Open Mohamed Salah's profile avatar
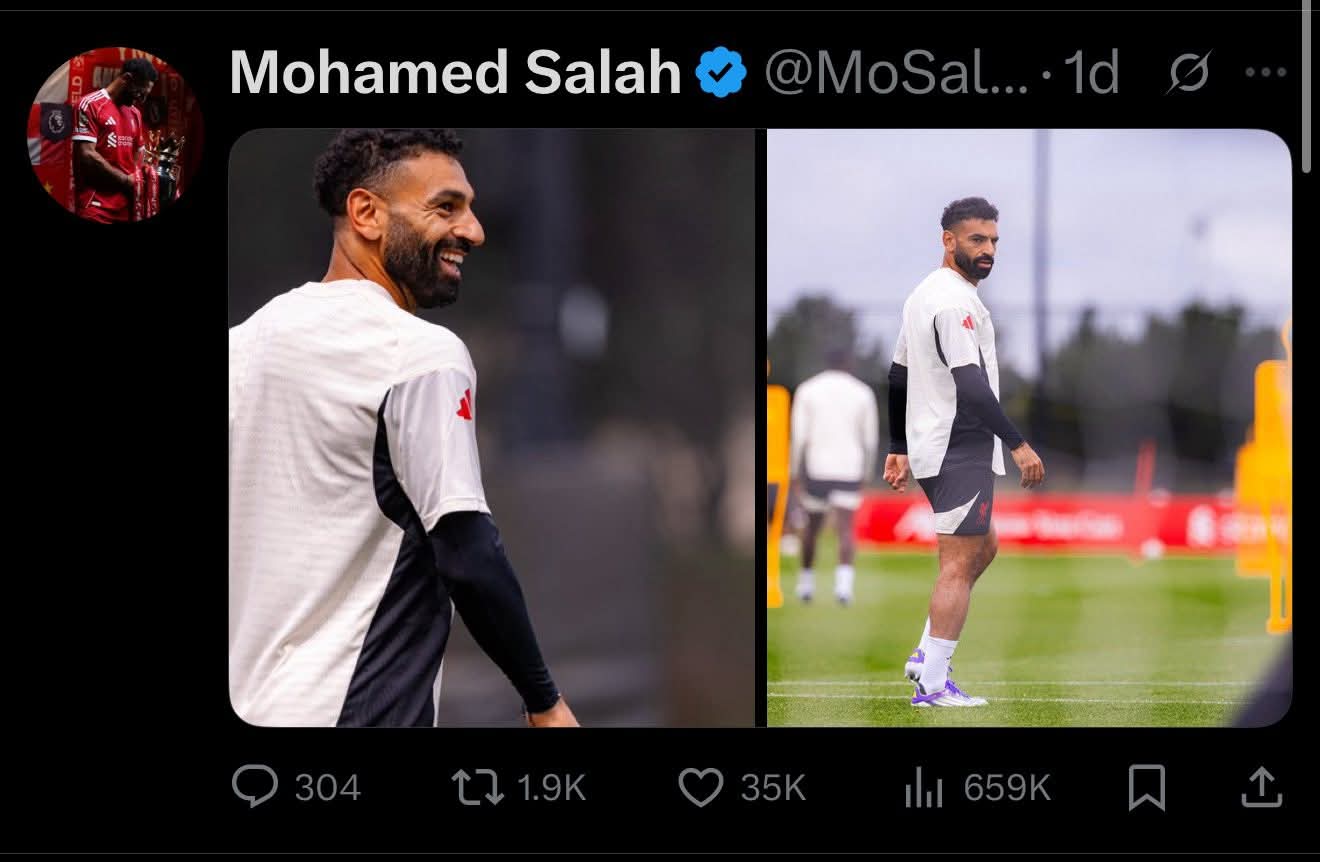 click(114, 134)
